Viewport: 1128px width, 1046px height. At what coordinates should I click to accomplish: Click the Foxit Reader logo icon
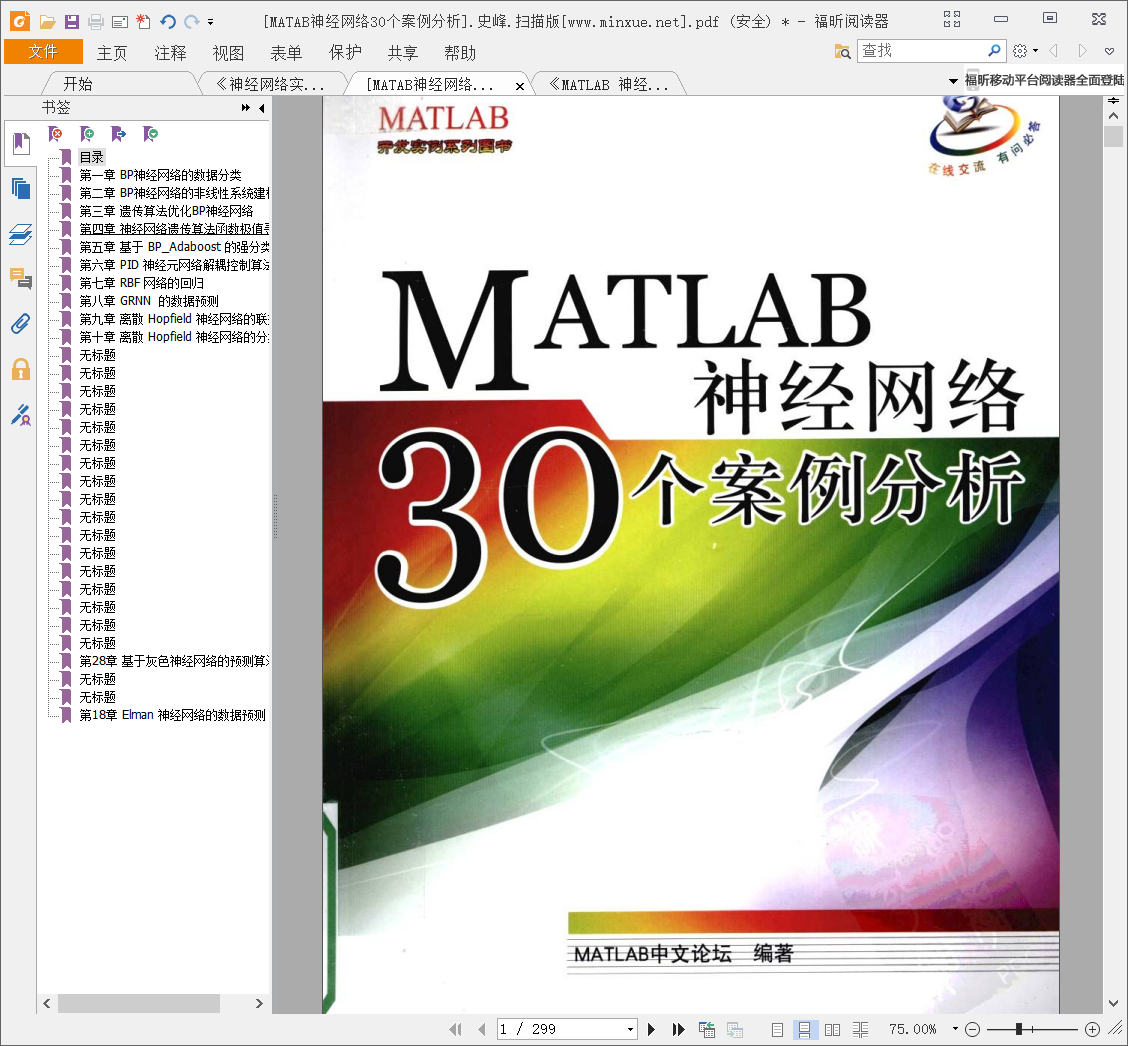pyautogui.click(x=20, y=21)
